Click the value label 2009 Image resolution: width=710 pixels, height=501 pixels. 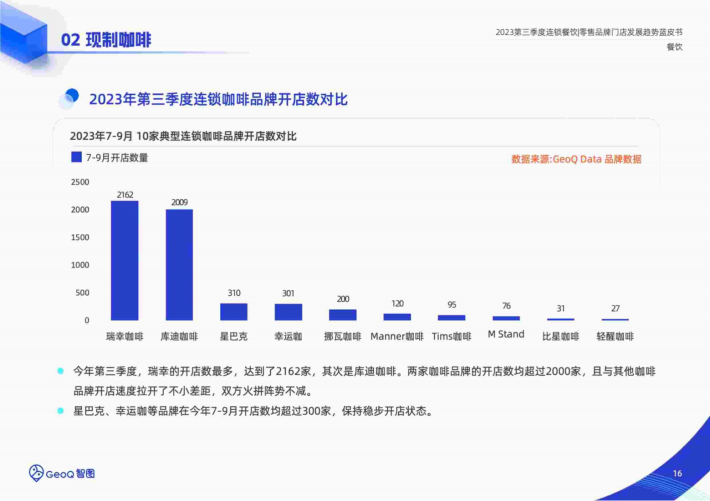(179, 202)
